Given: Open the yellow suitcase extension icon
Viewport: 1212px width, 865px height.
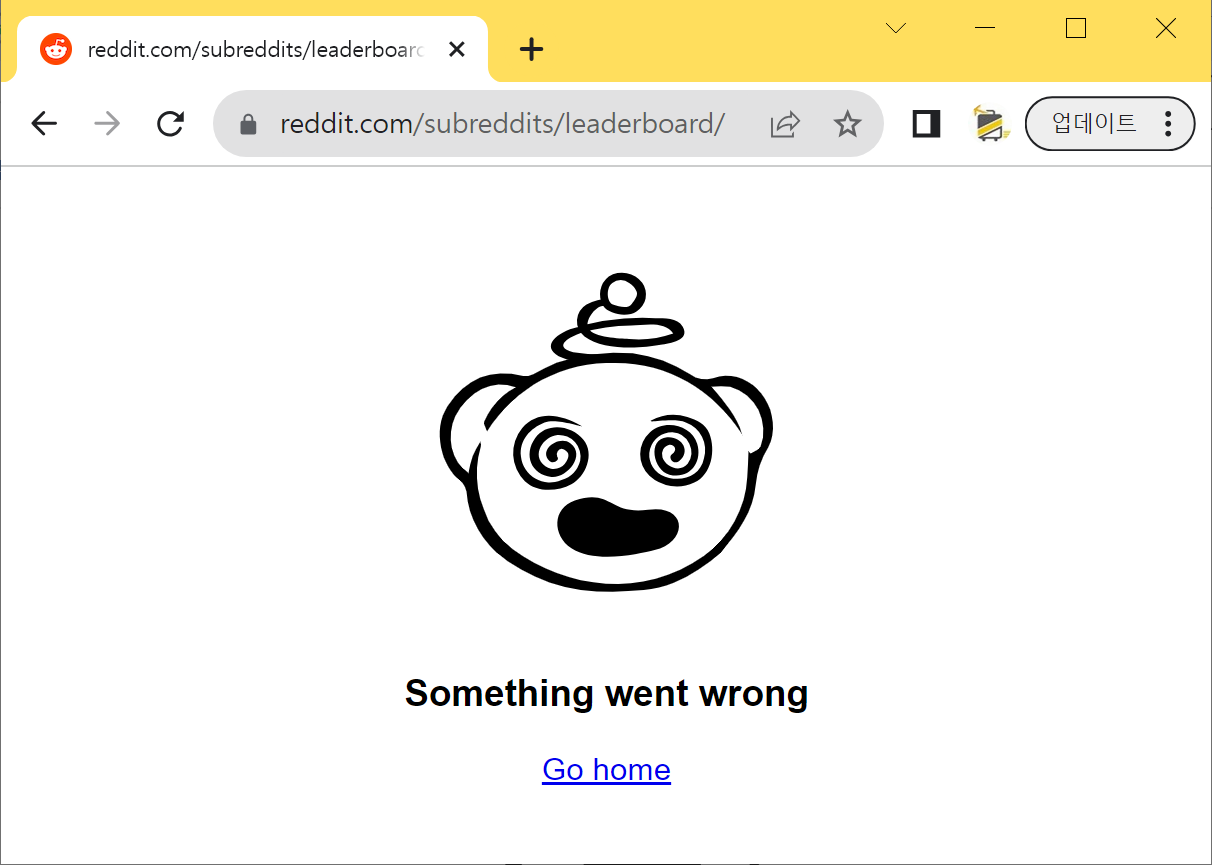Looking at the screenshot, I should tap(988, 124).
